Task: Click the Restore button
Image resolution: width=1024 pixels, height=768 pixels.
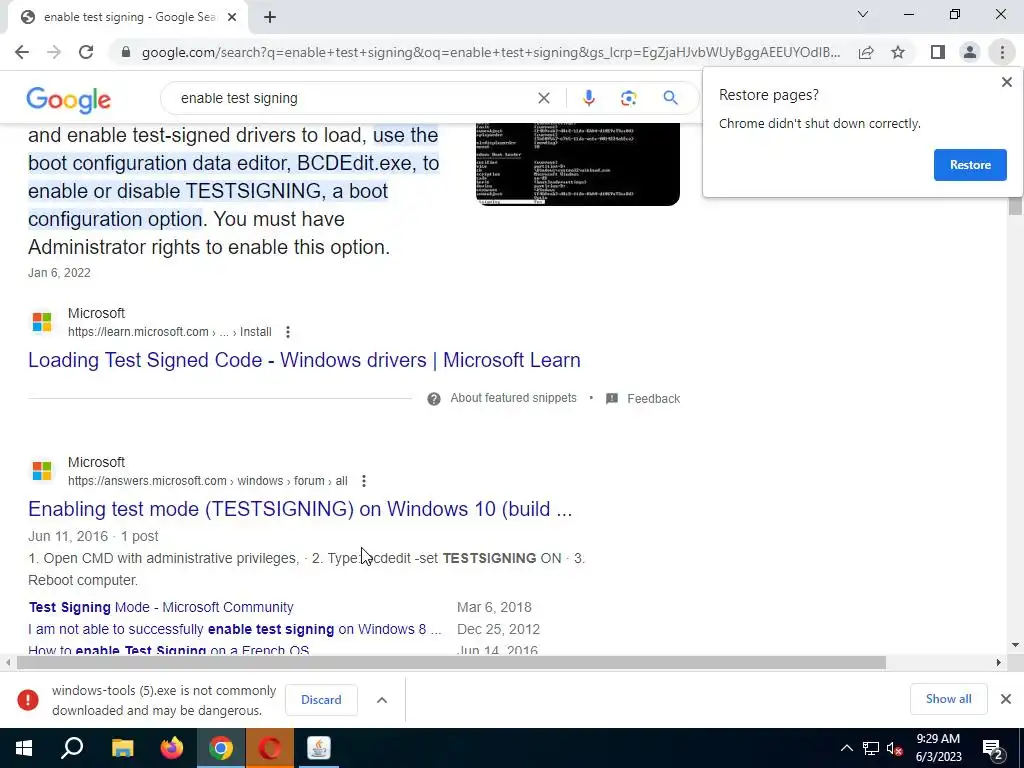Action: pyautogui.click(x=970, y=165)
